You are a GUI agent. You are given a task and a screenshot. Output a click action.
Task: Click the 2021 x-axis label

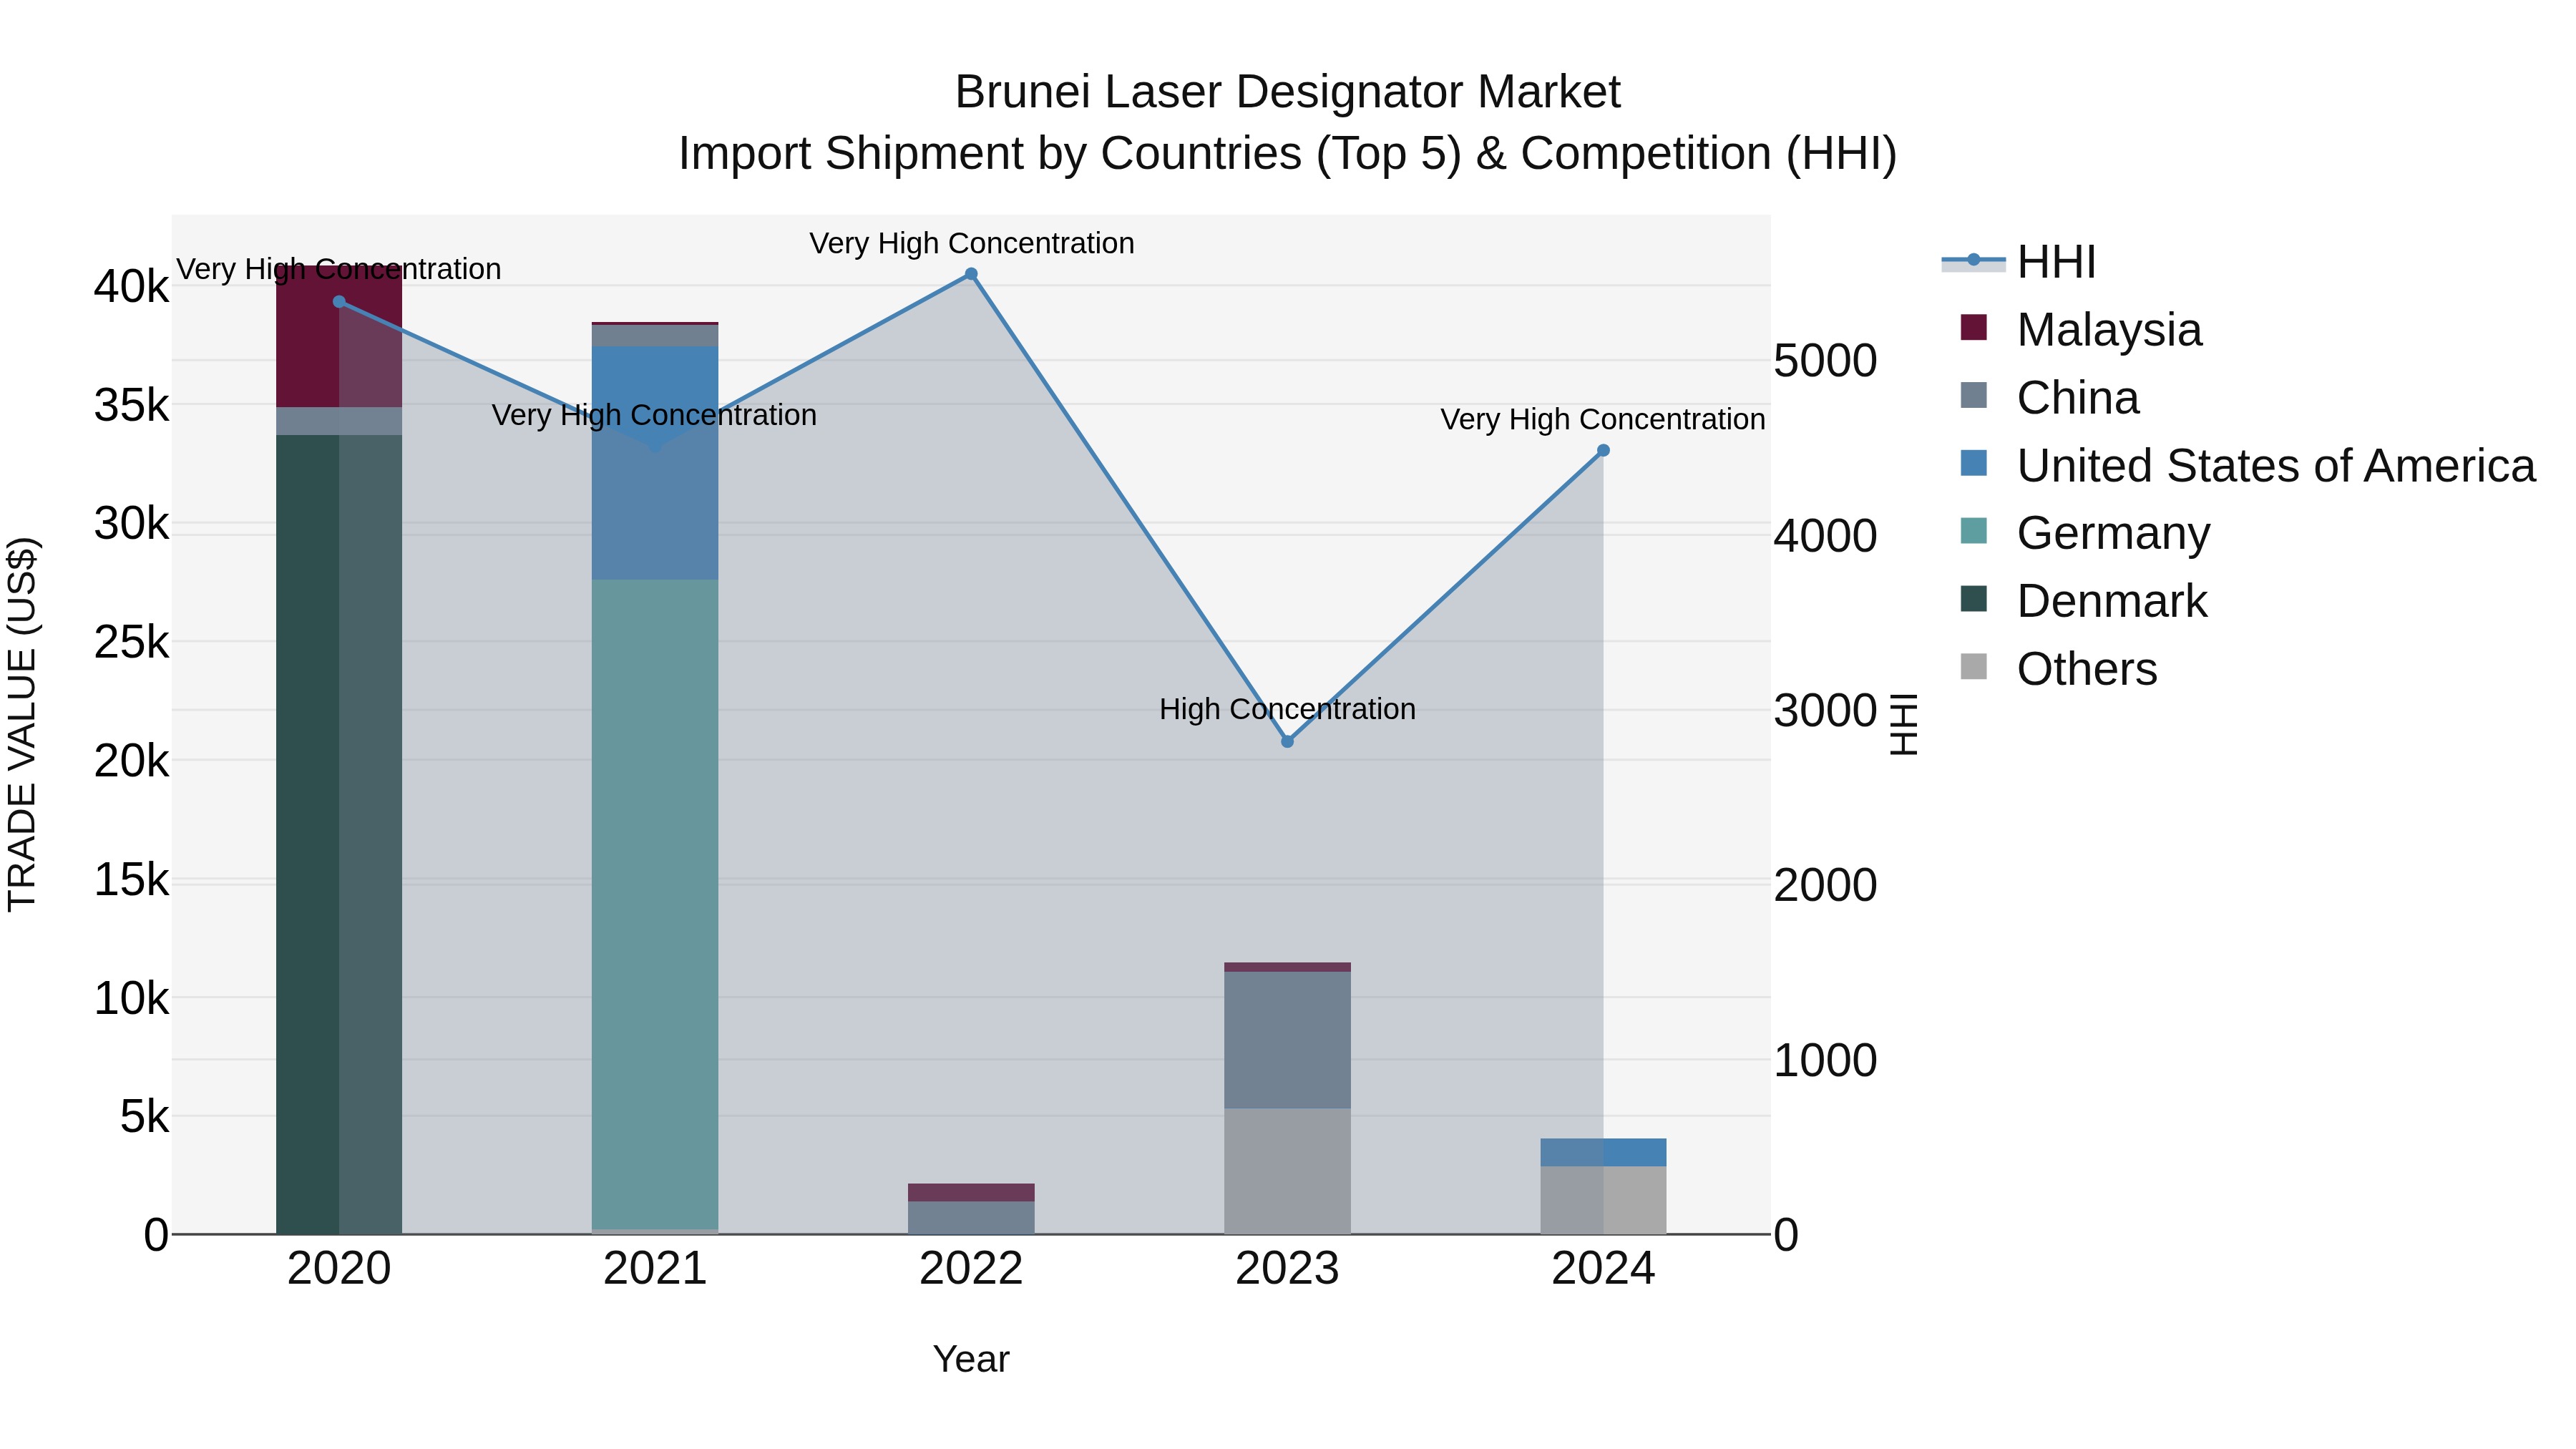[x=655, y=1269]
